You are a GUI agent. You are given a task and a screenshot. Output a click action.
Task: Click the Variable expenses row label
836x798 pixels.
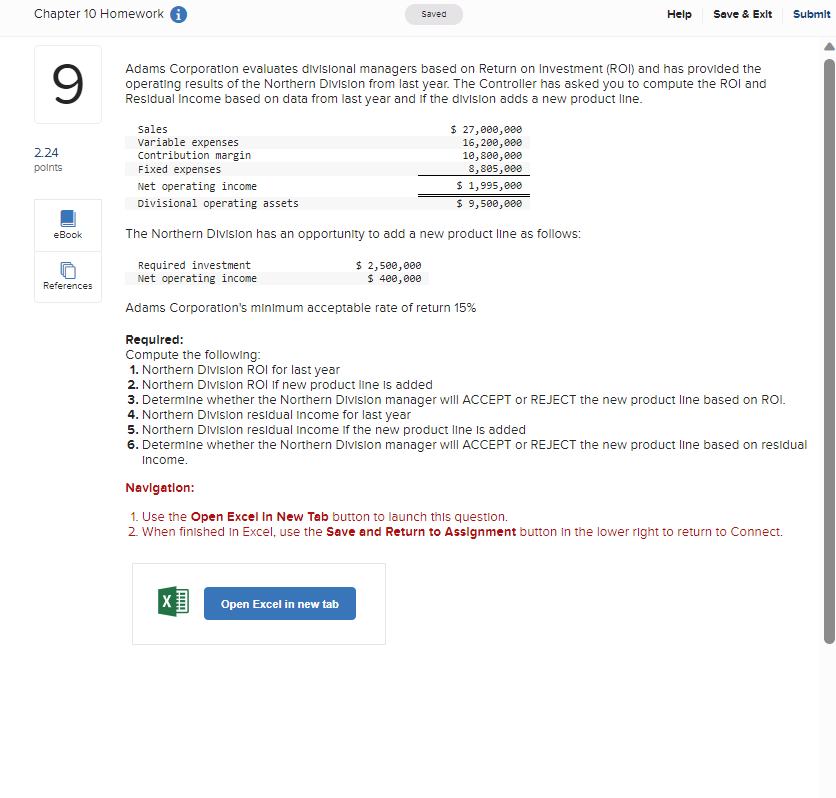tap(188, 142)
